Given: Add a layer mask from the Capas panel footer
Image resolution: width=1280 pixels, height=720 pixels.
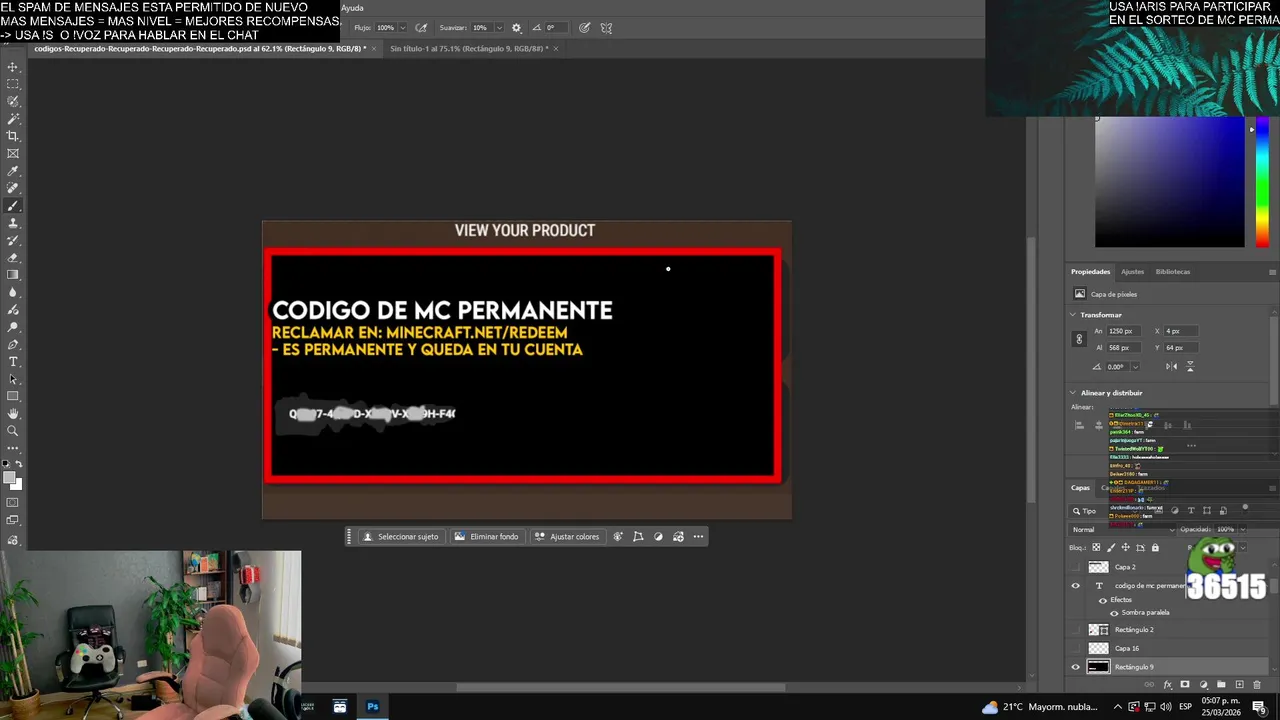Looking at the screenshot, I should pyautogui.click(x=1185, y=685).
